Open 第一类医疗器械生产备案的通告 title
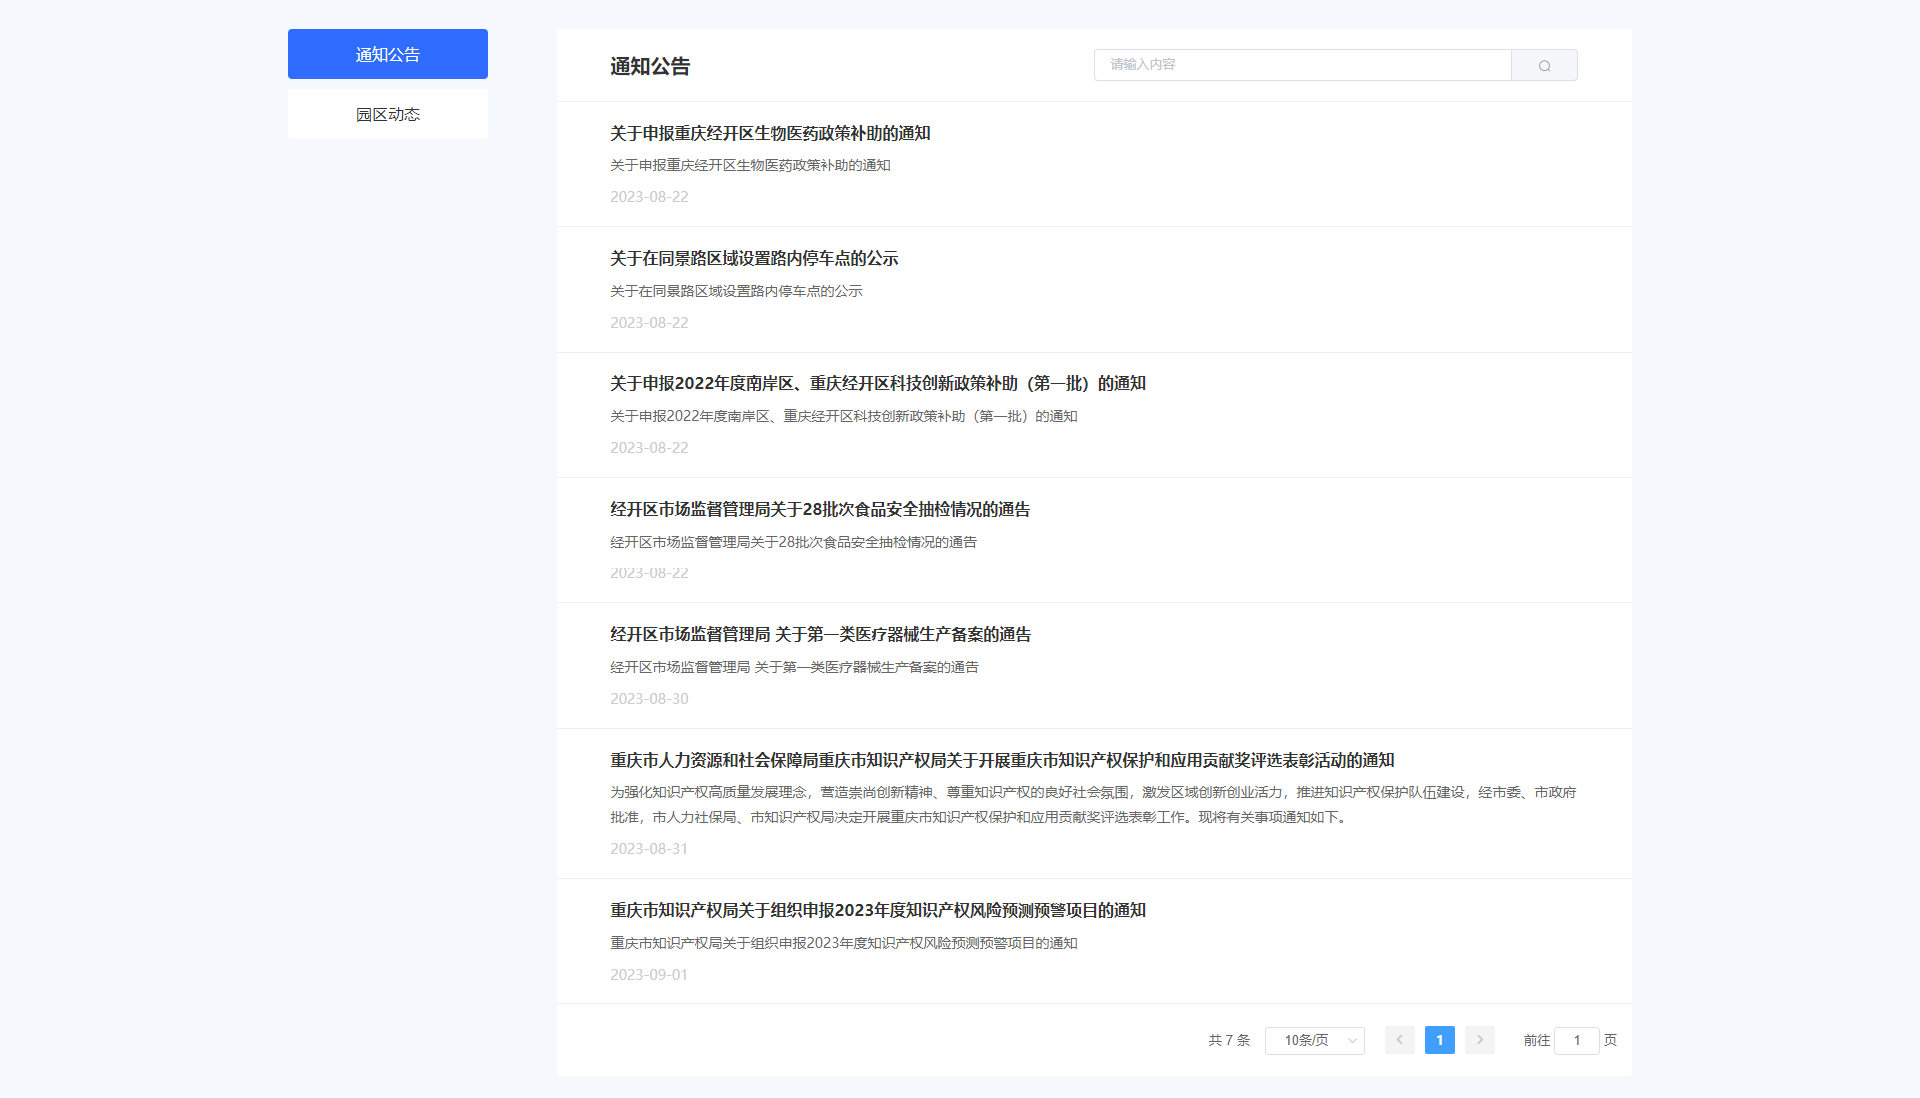This screenshot has height=1098, width=1920. (820, 634)
